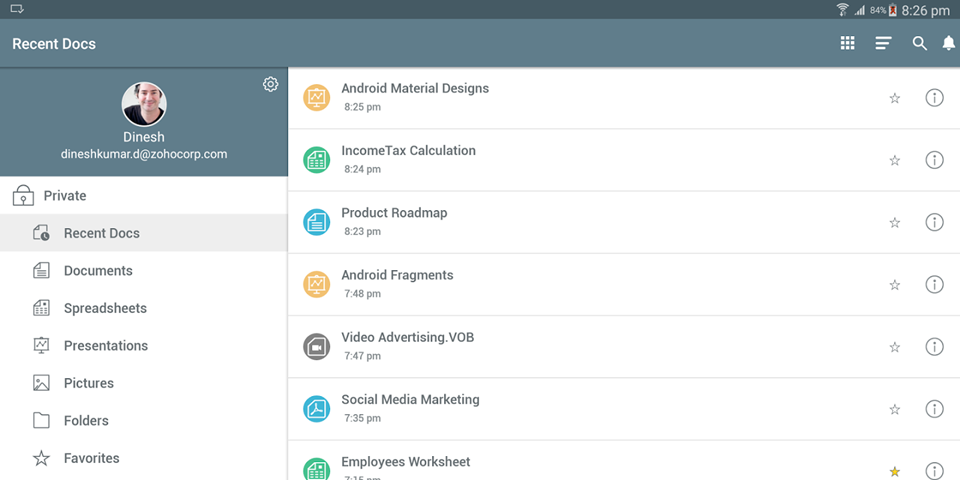Open the Social Media Marketing title
This screenshot has height=480, width=960.
click(410, 400)
